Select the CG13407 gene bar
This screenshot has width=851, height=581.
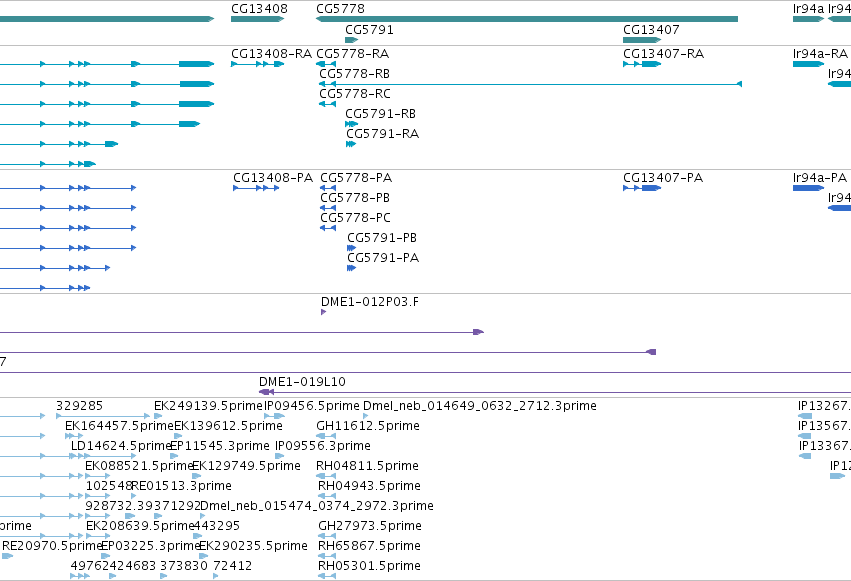point(642,40)
